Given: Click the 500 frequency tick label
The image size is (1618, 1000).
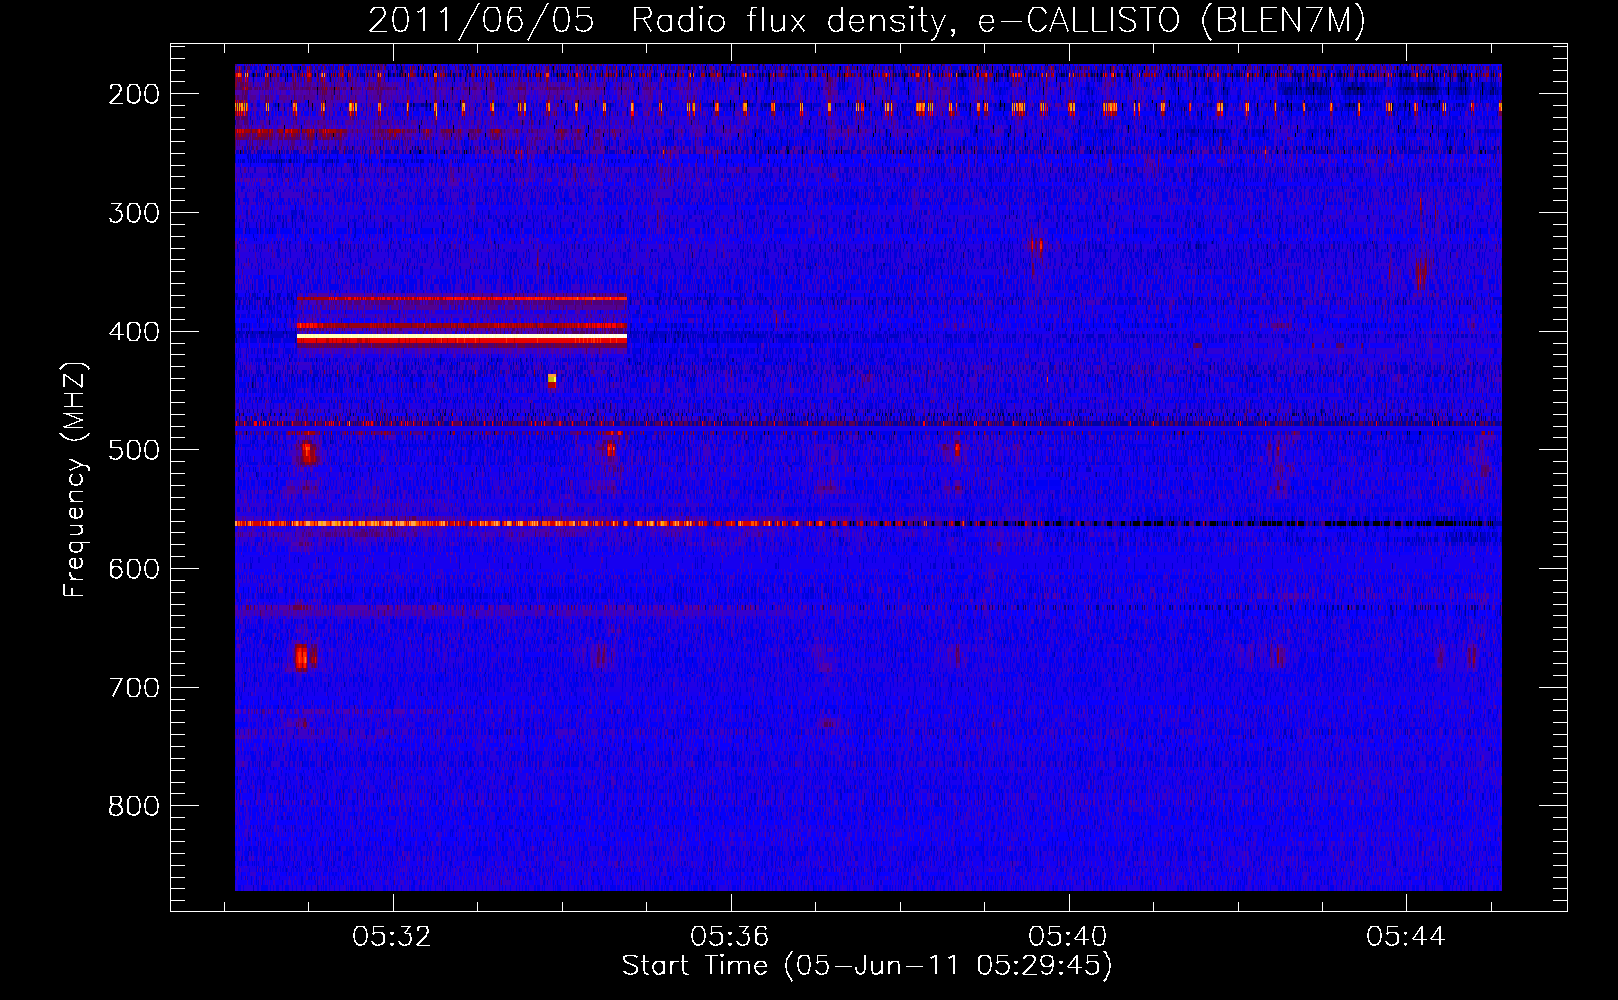Looking at the screenshot, I should pyautogui.click(x=133, y=450).
